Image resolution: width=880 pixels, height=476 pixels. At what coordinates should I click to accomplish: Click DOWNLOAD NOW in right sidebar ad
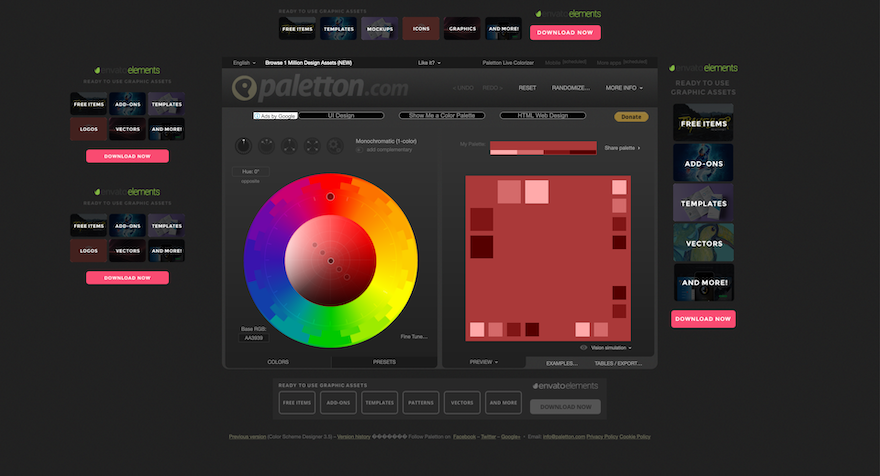click(703, 319)
